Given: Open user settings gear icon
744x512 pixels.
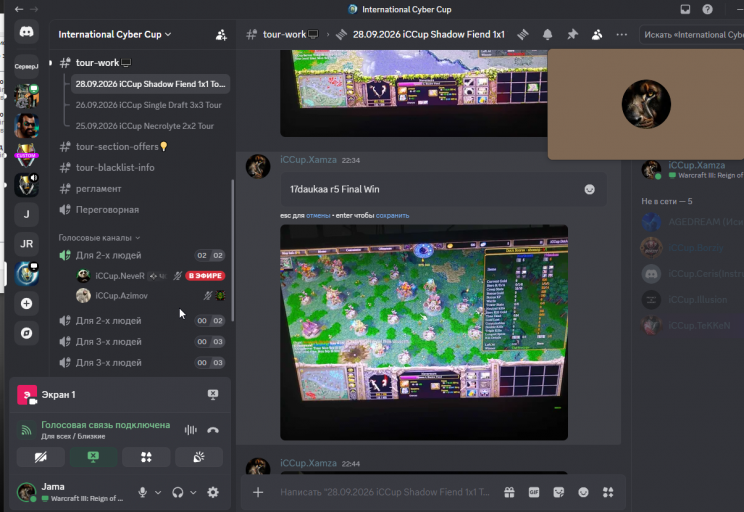Looking at the screenshot, I should 213,492.
